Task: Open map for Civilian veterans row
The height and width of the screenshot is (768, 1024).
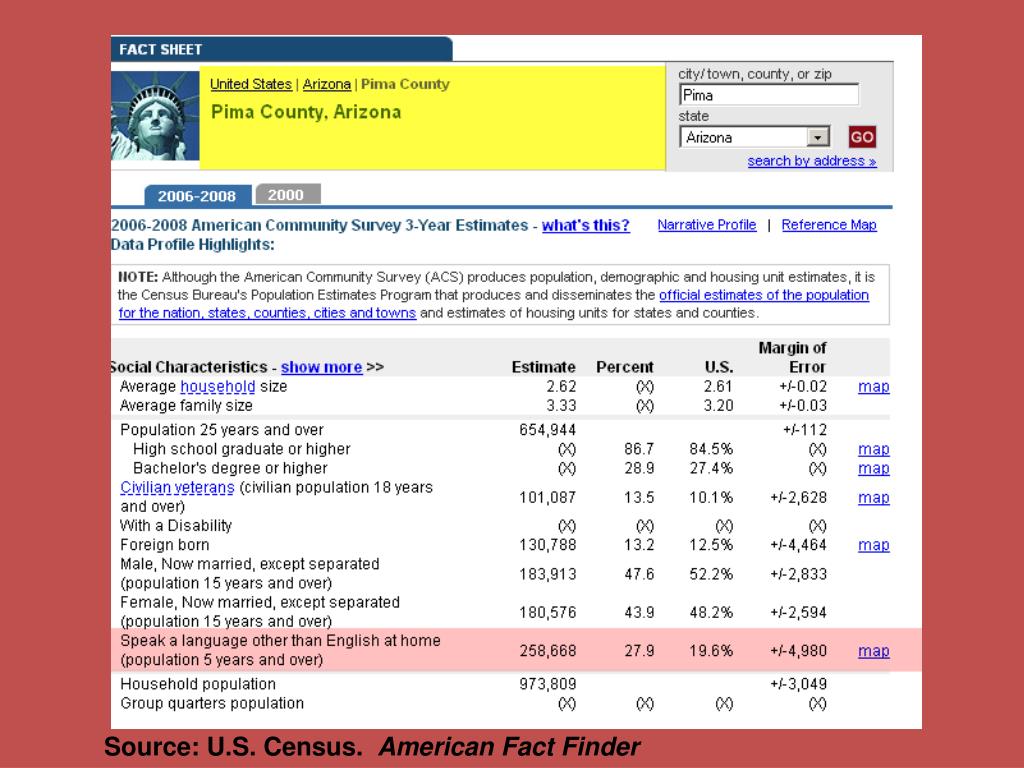Action: pos(874,498)
